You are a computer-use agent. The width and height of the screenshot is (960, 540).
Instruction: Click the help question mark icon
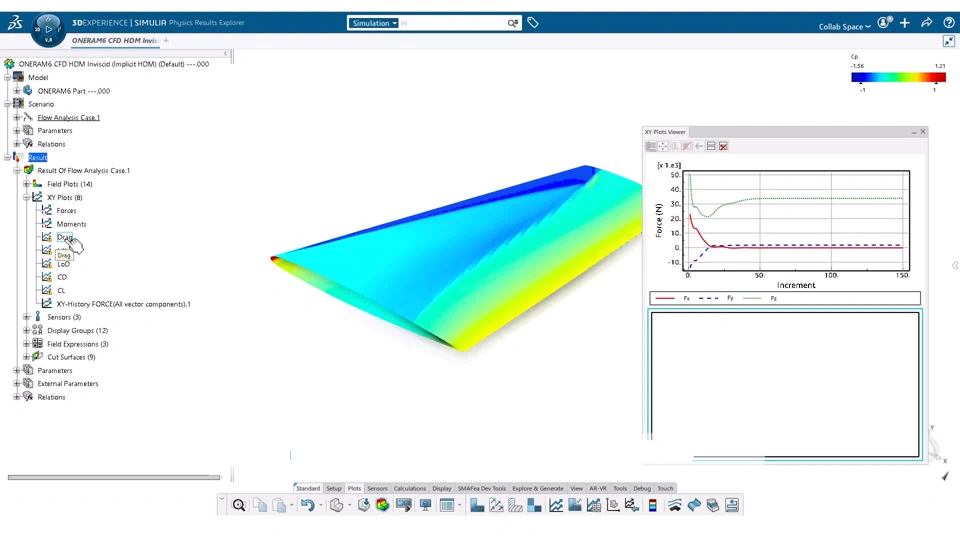click(948, 23)
